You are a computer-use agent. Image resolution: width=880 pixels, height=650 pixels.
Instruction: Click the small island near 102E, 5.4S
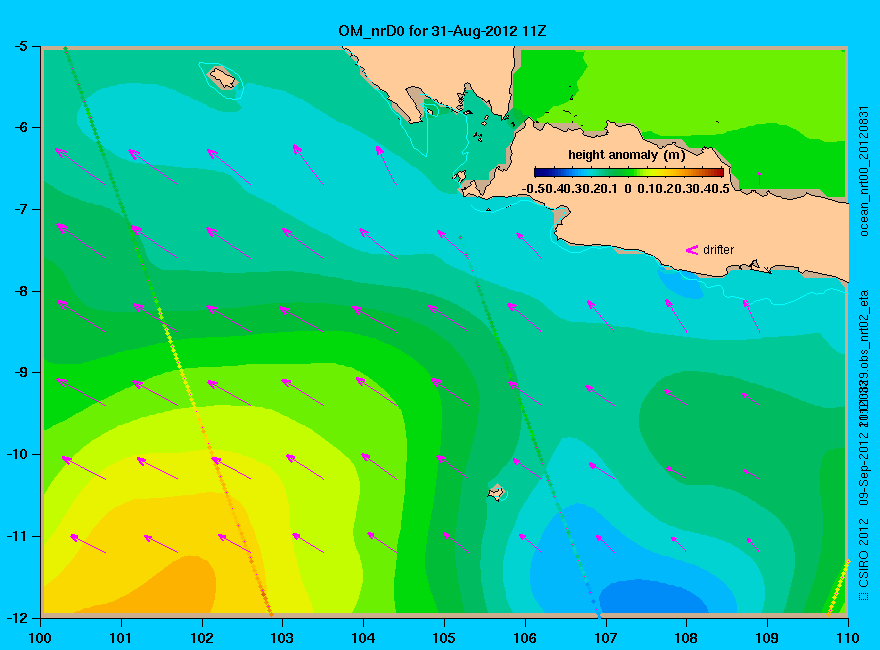(x=223, y=79)
